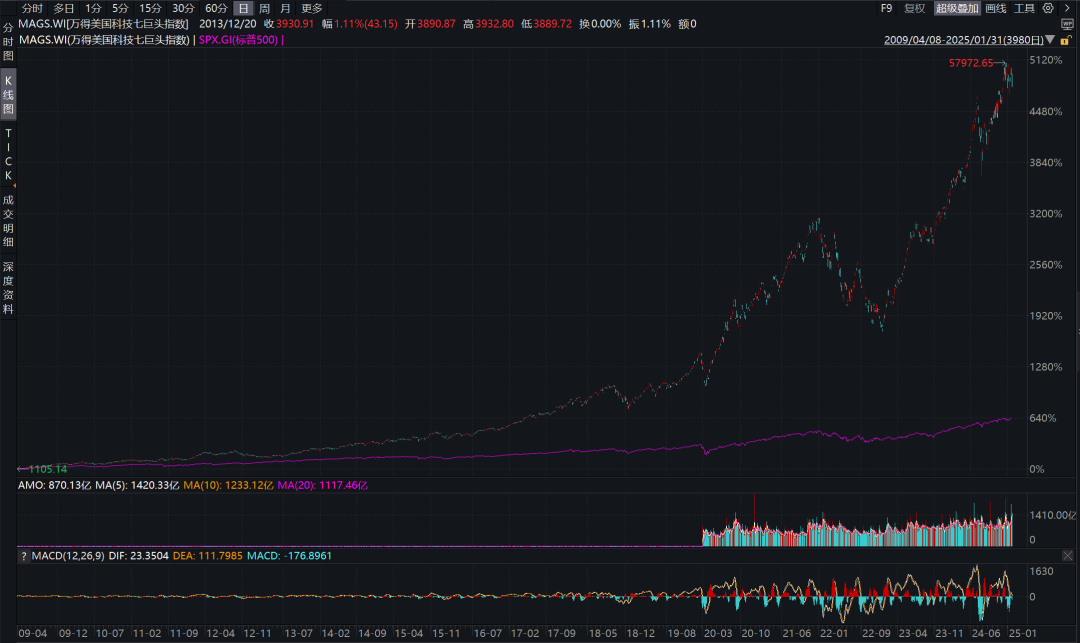Click the 5120% axis label
The image size is (1080, 643).
[x=1046, y=61]
